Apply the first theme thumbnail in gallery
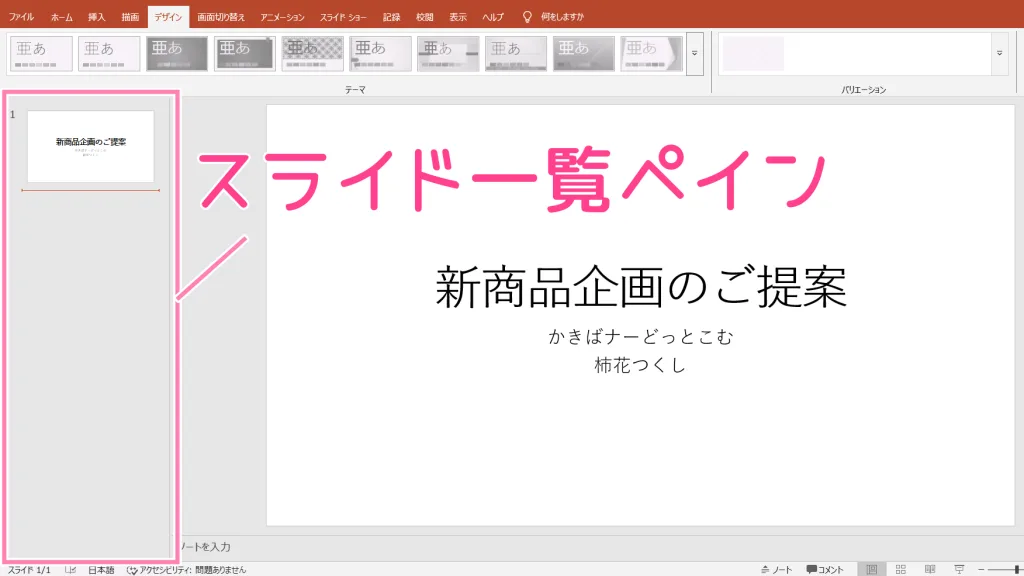The image size is (1024, 576). pos(41,54)
